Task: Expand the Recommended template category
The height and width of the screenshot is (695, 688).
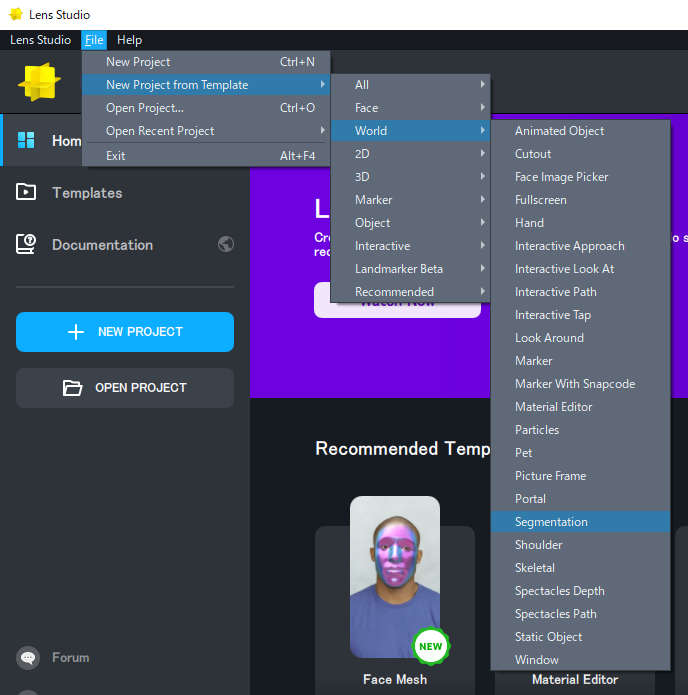Action: point(410,292)
